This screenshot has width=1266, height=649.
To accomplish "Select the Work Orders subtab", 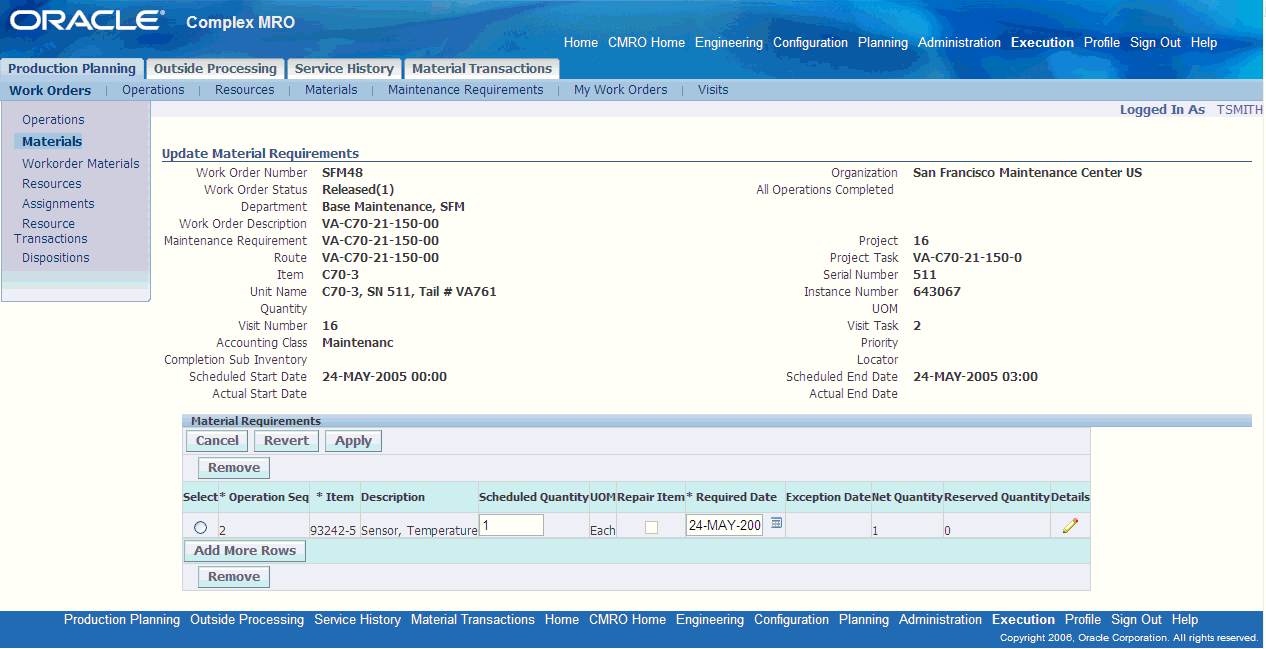I will pyautogui.click(x=50, y=90).
